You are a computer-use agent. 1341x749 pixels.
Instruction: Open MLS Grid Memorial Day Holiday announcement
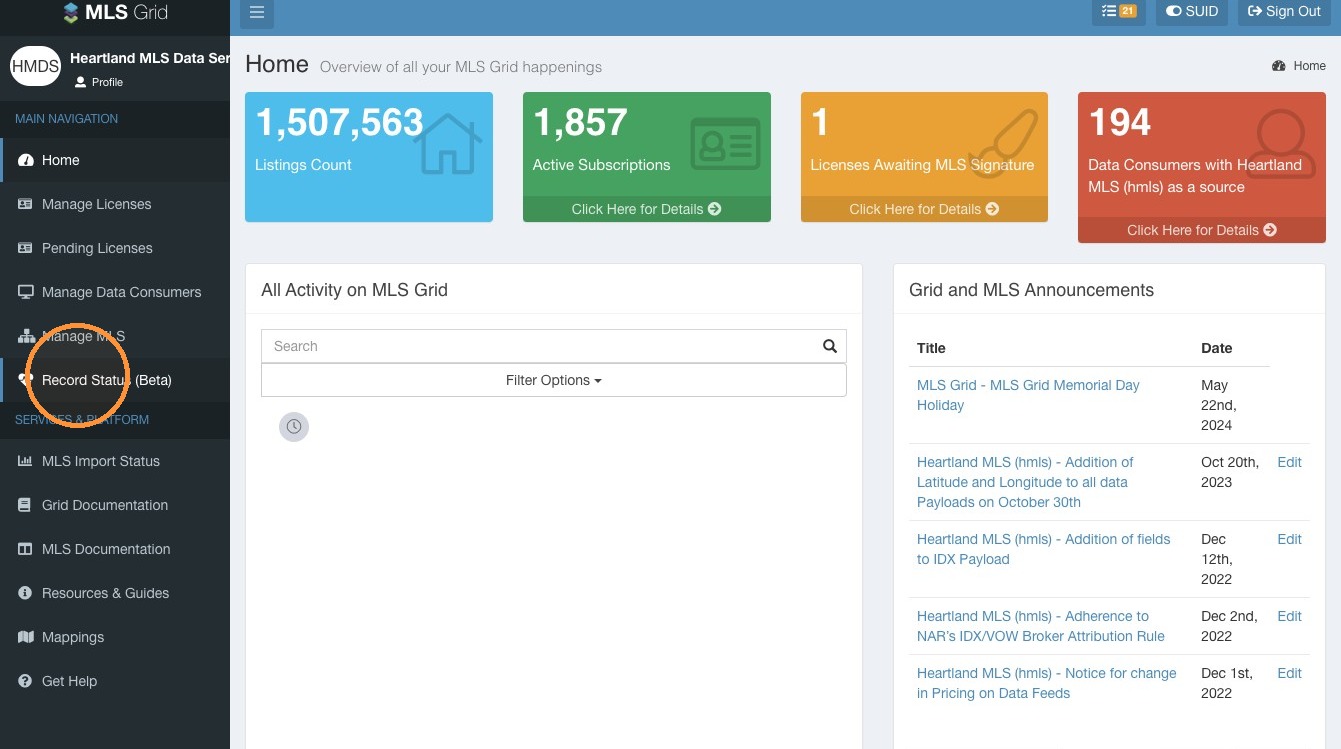tap(1028, 395)
